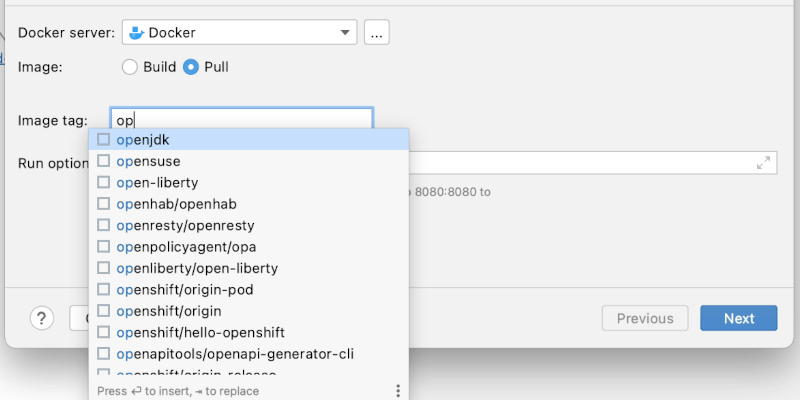Click the icon beside opensuse suggestion
The height and width of the screenshot is (400, 800).
[x=104, y=161]
